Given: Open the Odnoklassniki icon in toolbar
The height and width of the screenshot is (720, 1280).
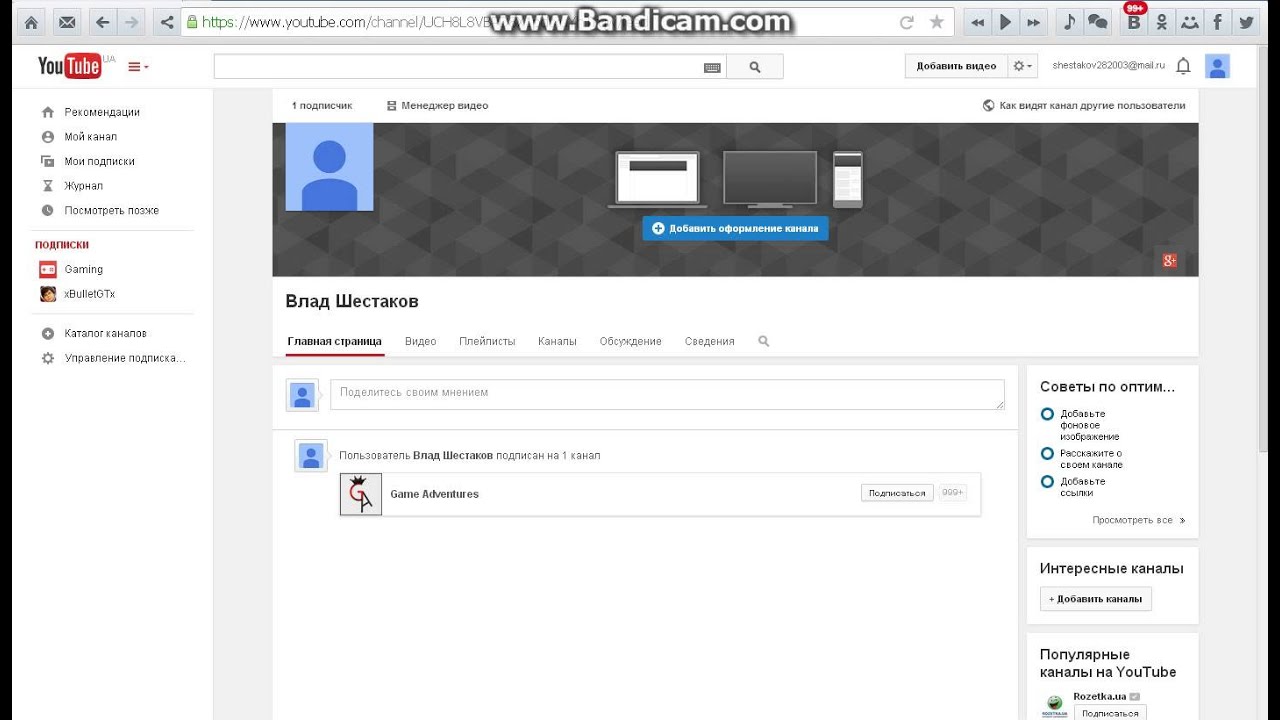Looking at the screenshot, I should click(1161, 22).
